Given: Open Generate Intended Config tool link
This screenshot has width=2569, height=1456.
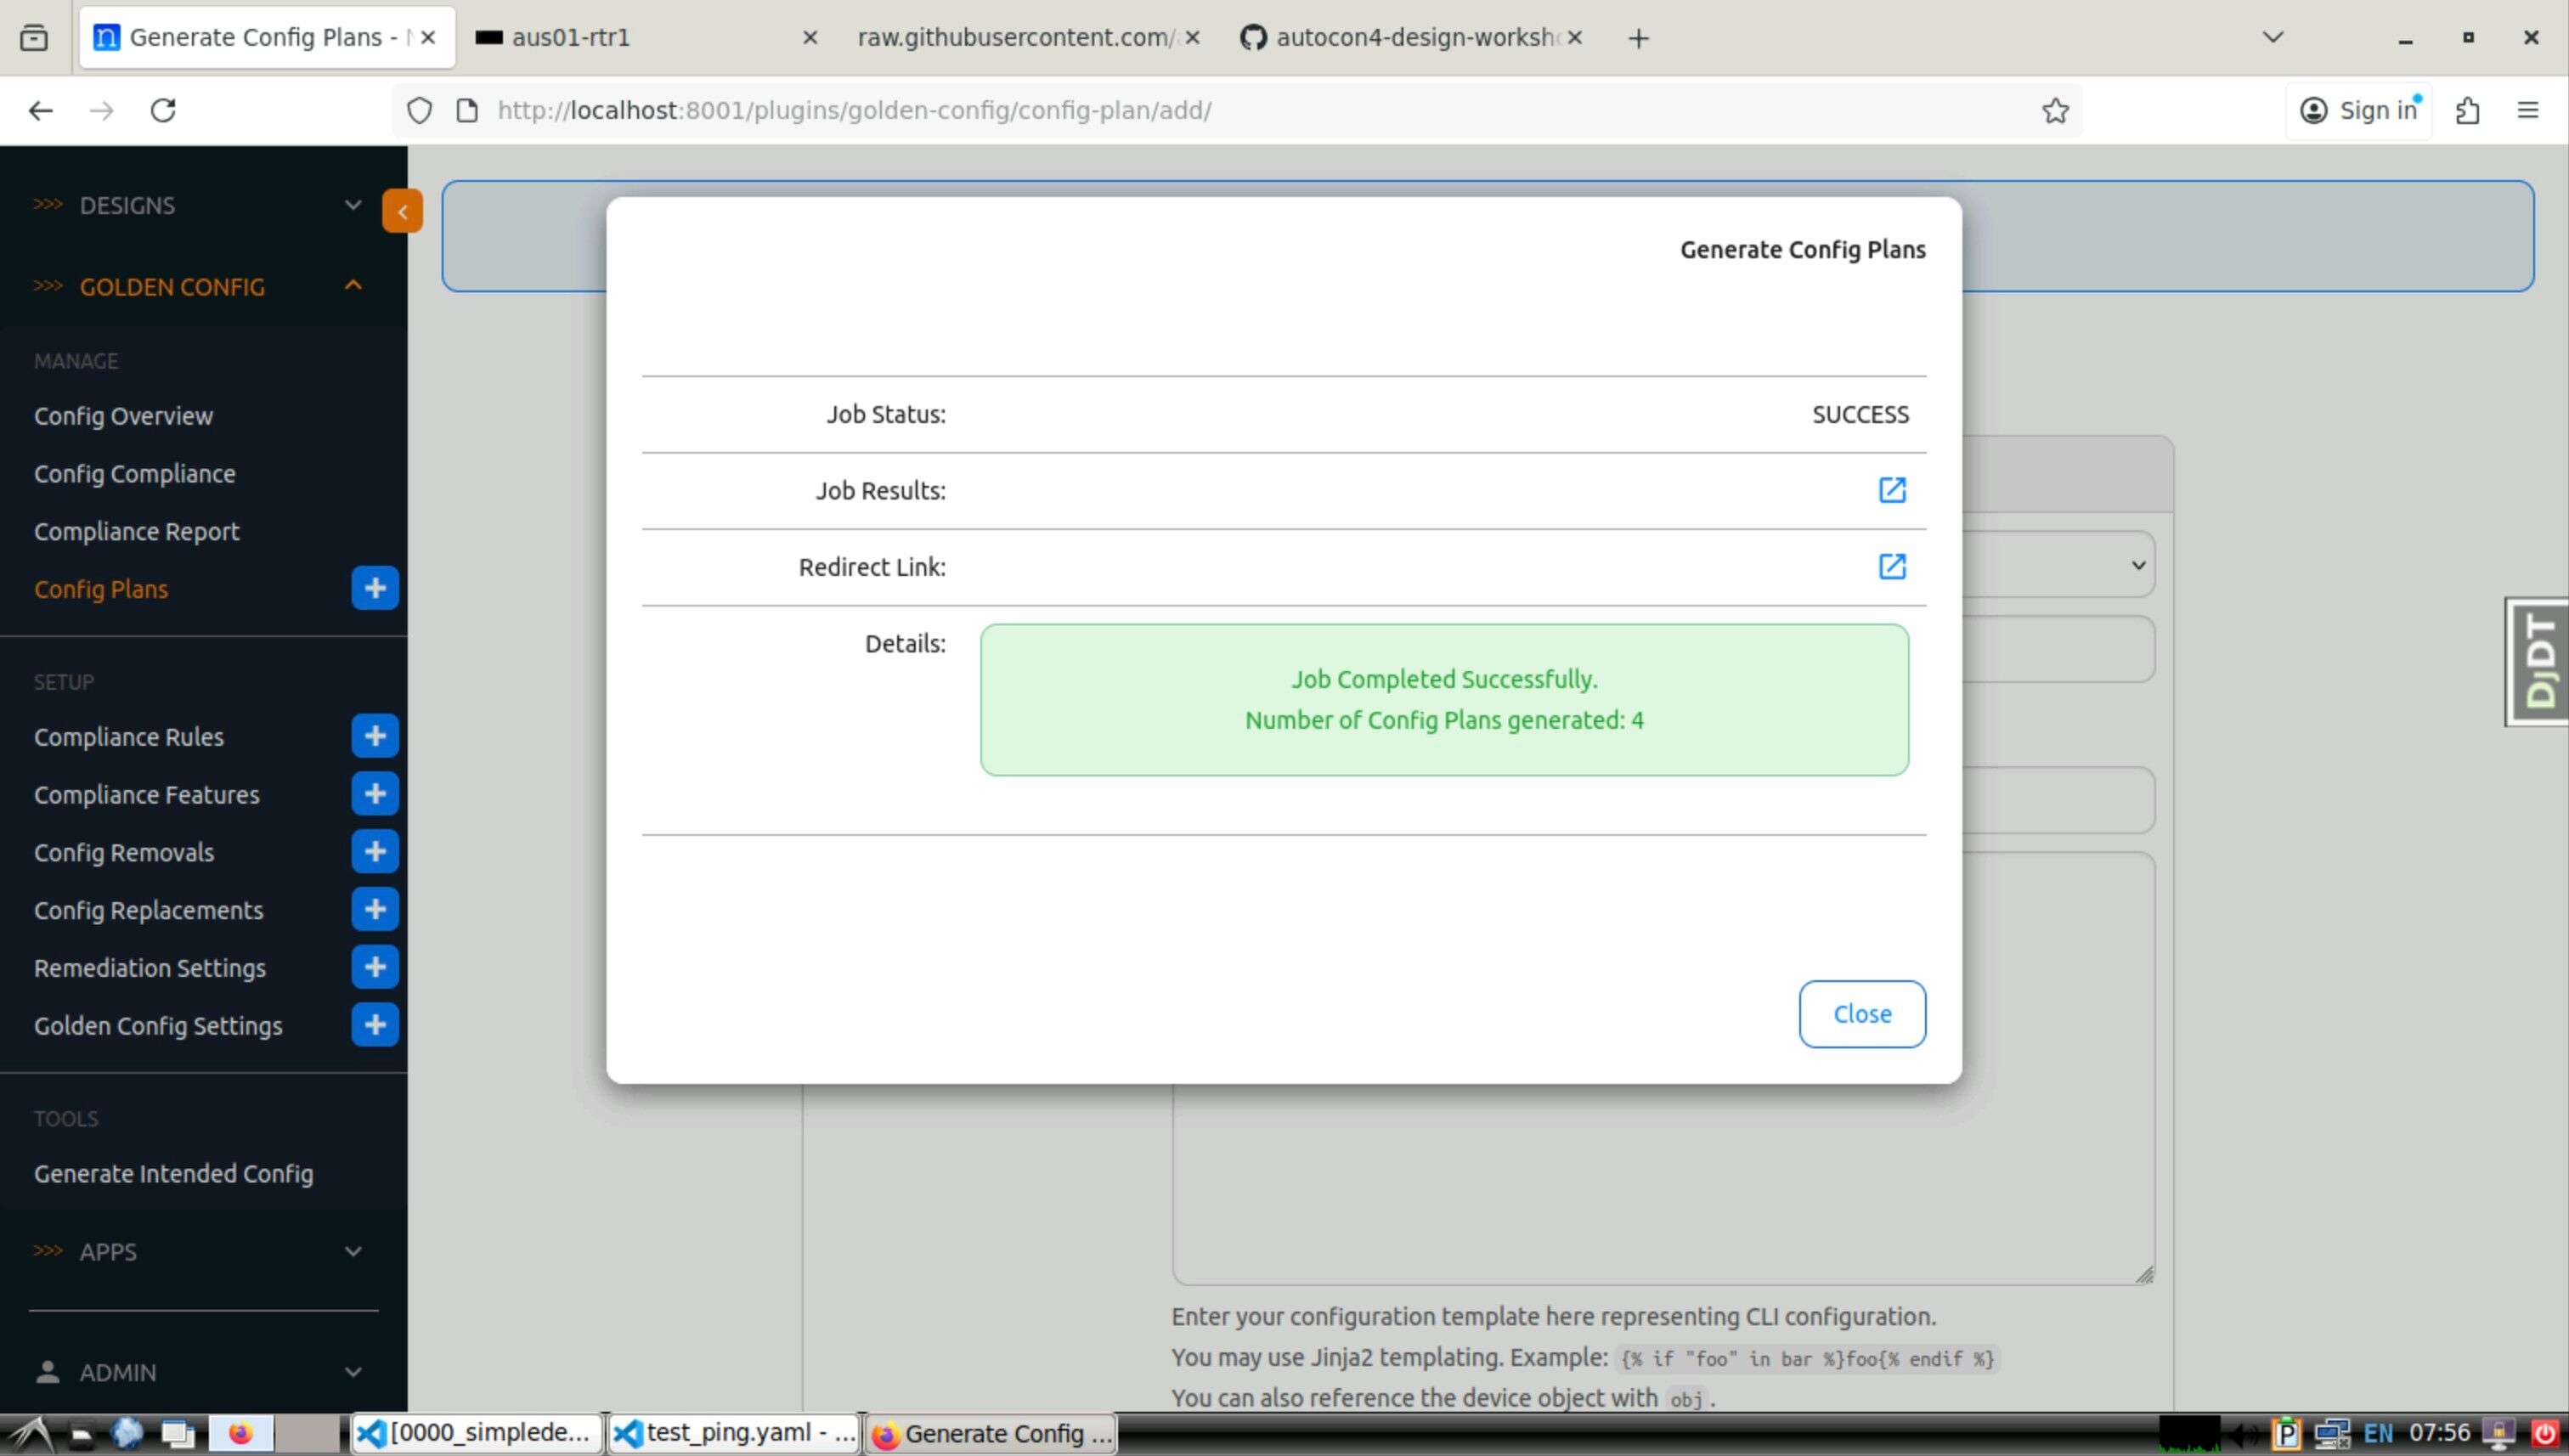Looking at the screenshot, I should [x=173, y=1174].
